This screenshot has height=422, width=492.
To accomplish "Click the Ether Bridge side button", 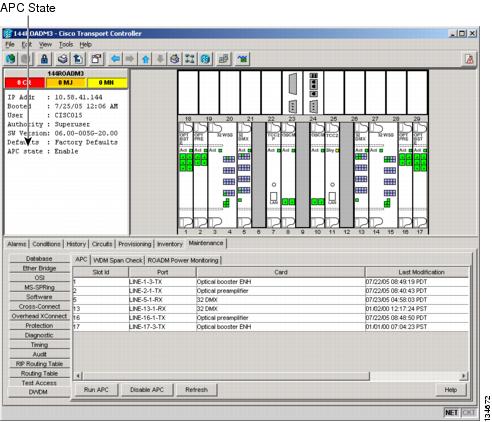I will point(39,268).
